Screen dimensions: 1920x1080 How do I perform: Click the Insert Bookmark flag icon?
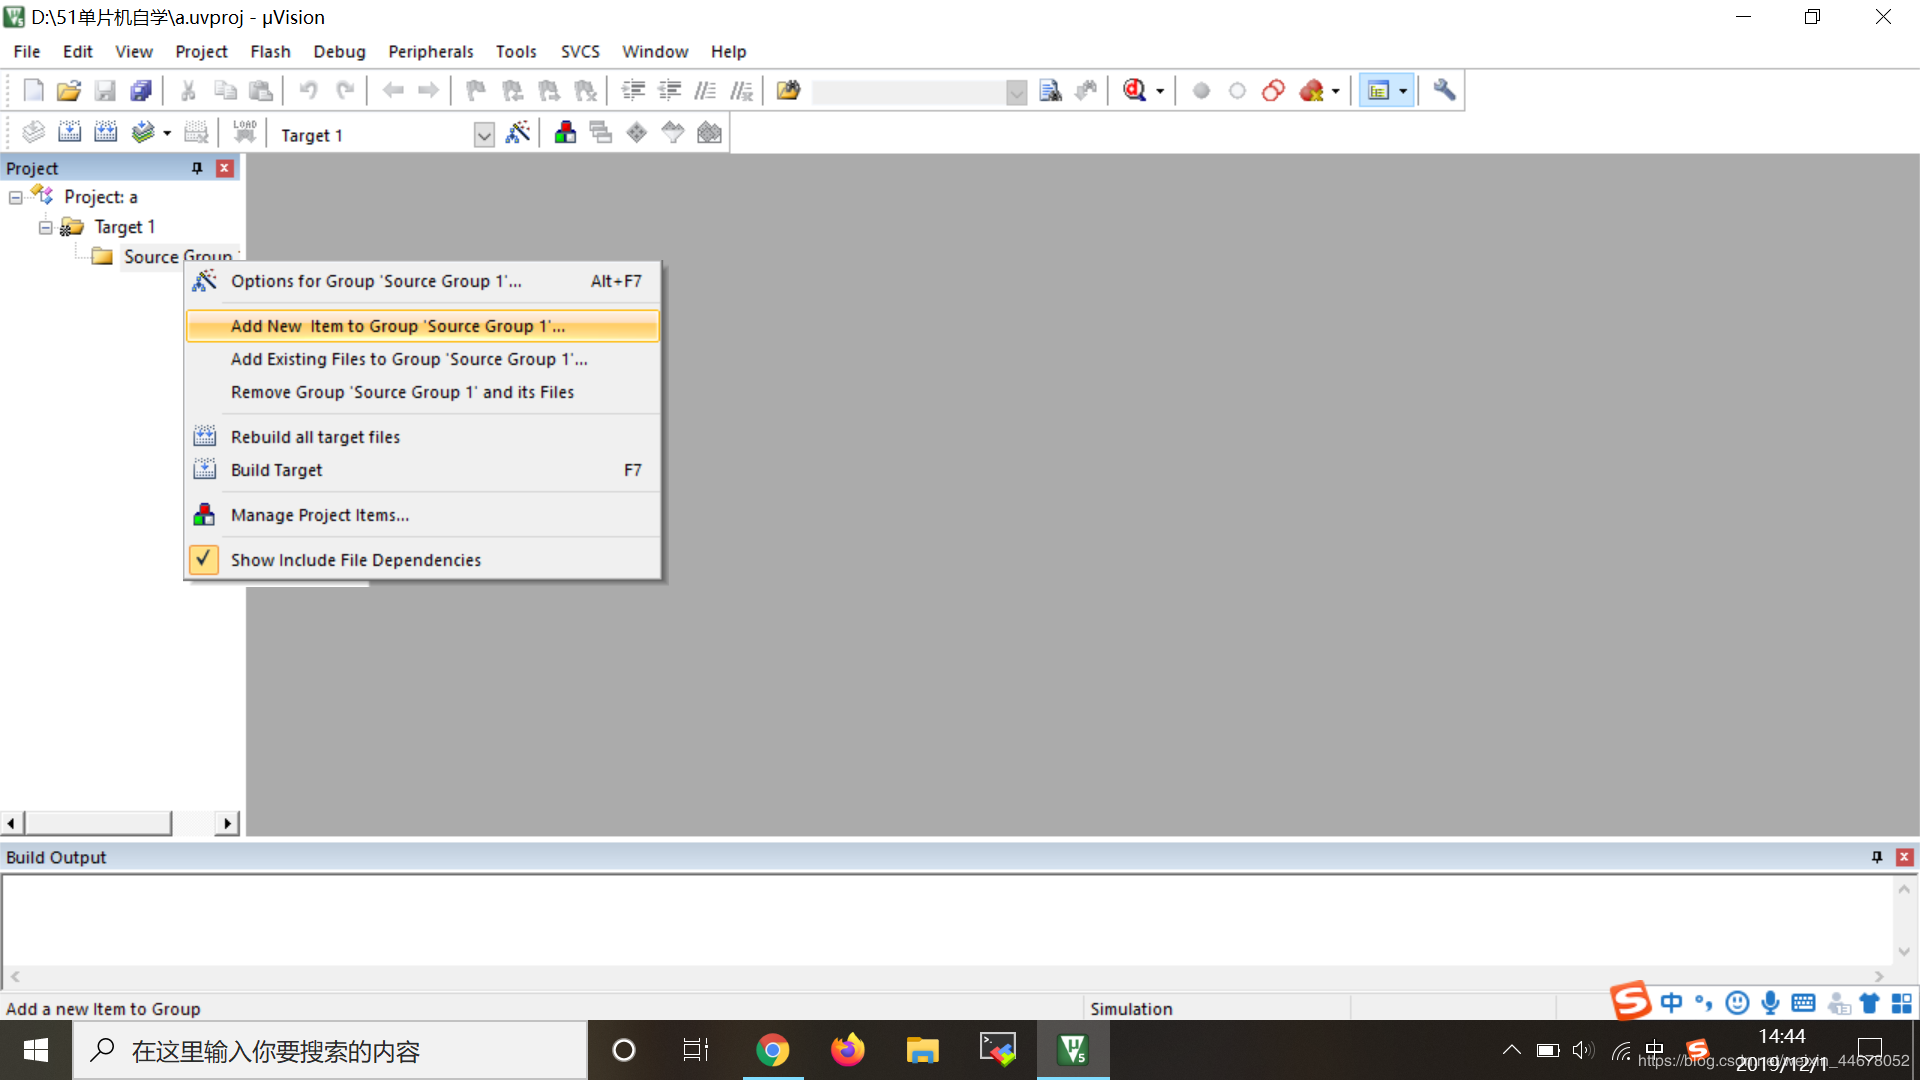476,91
